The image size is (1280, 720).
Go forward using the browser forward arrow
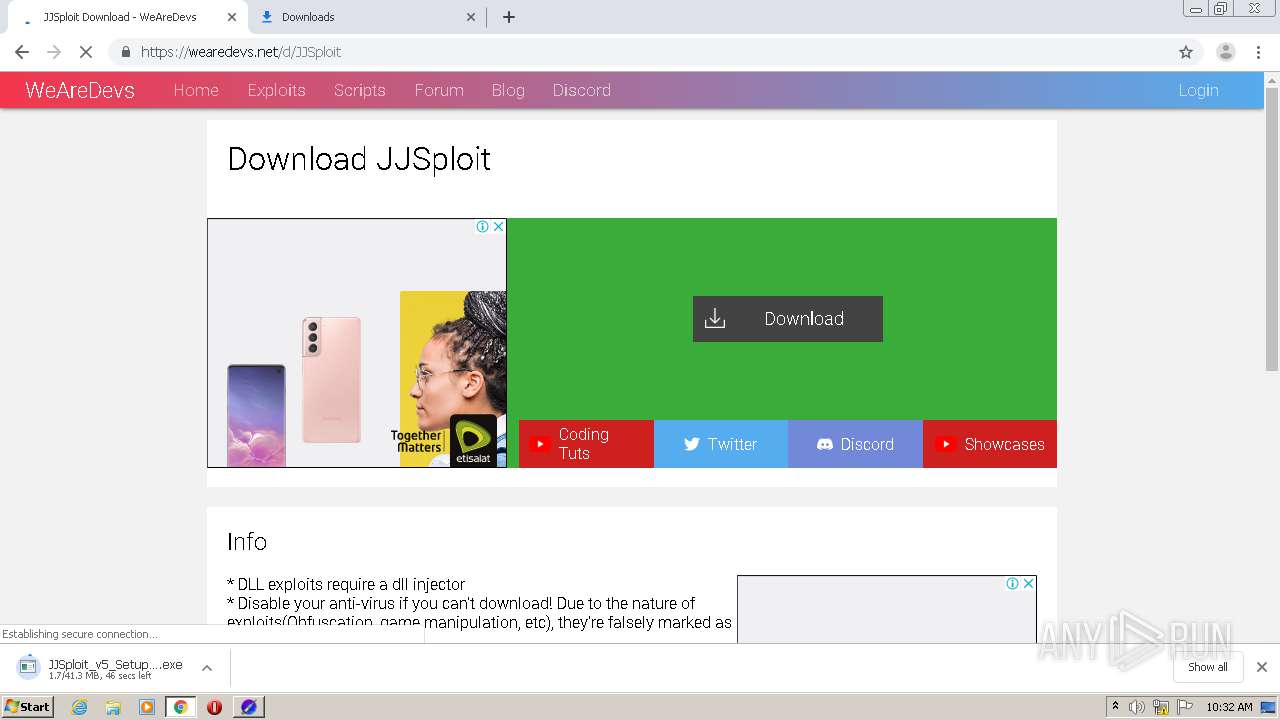coord(54,52)
